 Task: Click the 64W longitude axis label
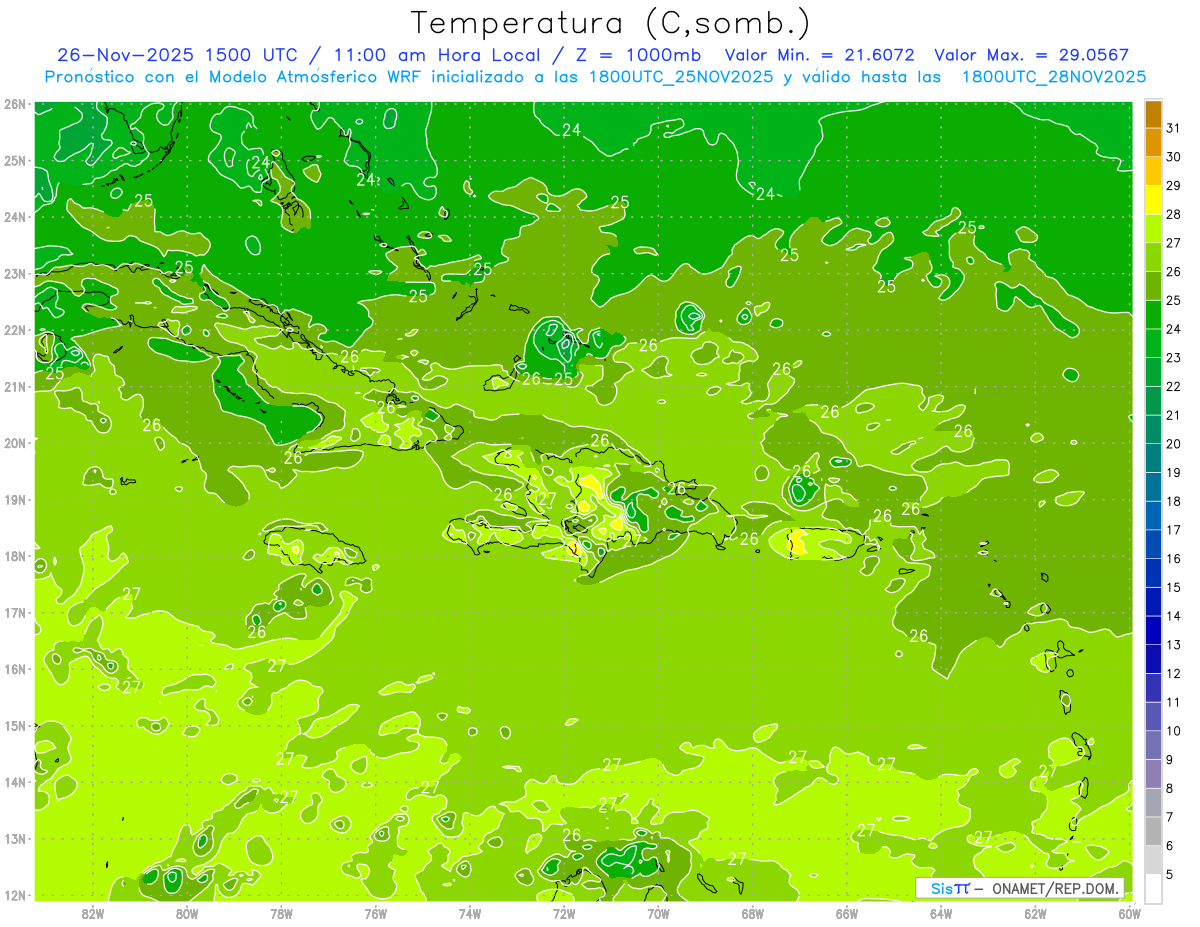point(941,913)
